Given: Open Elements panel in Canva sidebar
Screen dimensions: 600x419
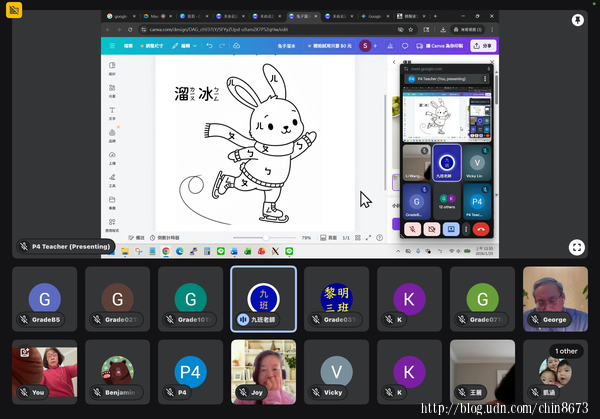Looking at the screenshot, I should [112, 92].
